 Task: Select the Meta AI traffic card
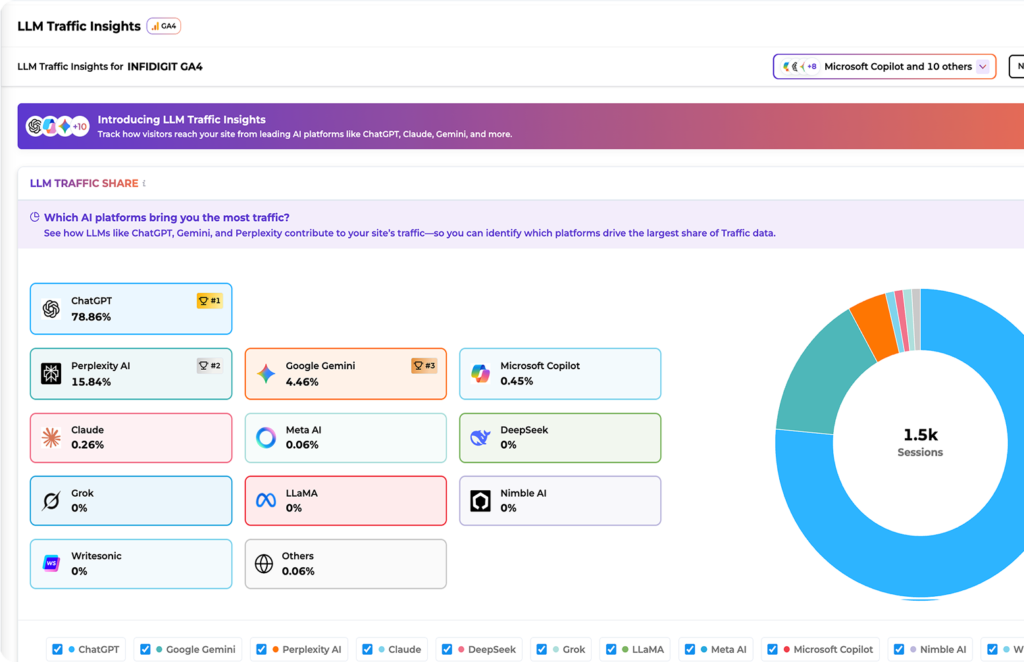coord(345,437)
